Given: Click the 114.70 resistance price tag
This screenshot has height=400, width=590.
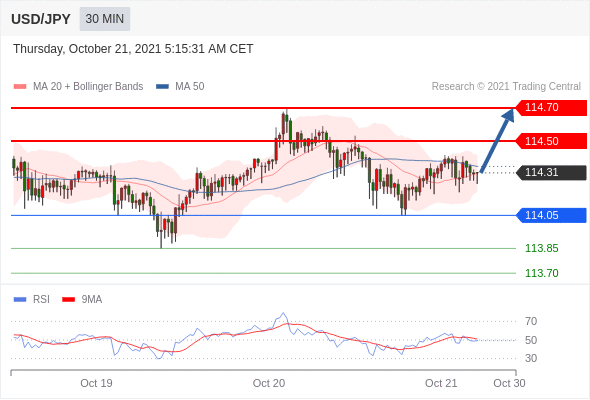Looking at the screenshot, I should pyautogui.click(x=551, y=108).
